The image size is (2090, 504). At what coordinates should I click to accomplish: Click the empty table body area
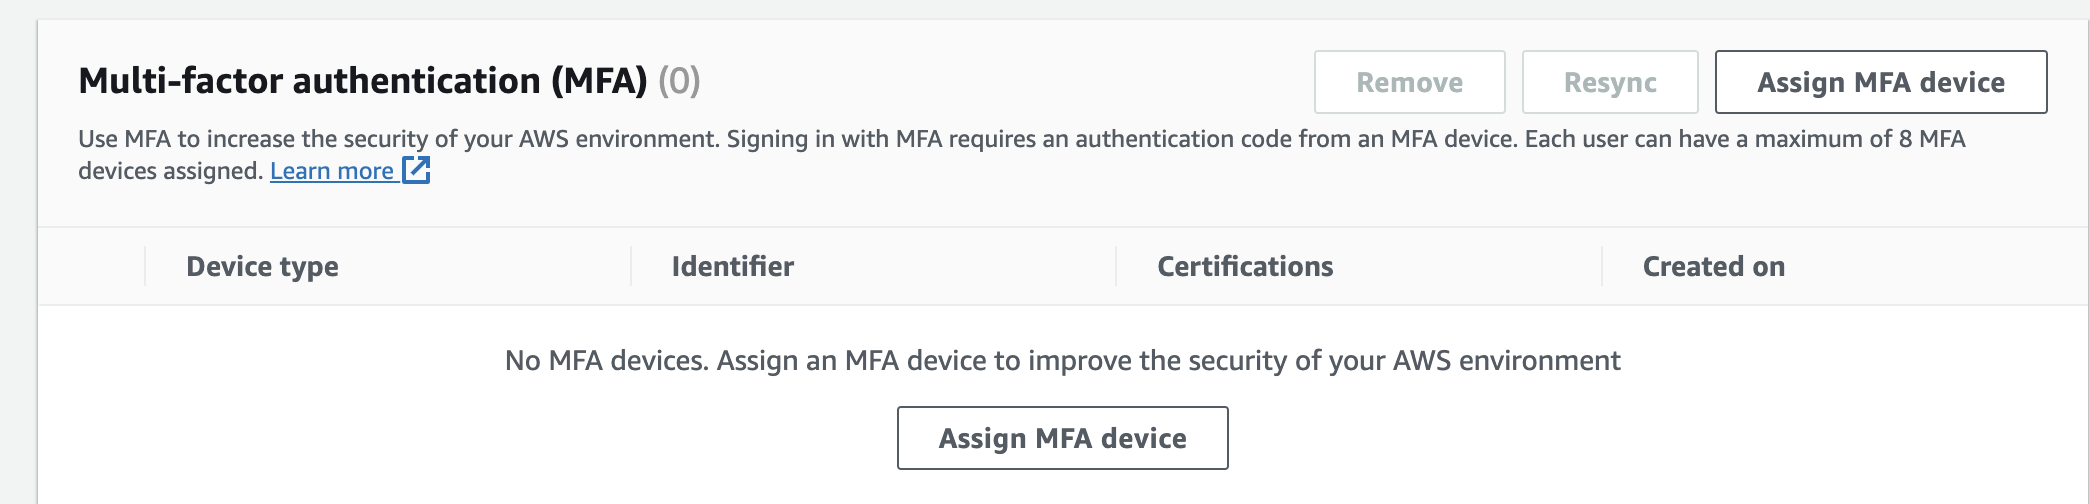tap(1062, 405)
